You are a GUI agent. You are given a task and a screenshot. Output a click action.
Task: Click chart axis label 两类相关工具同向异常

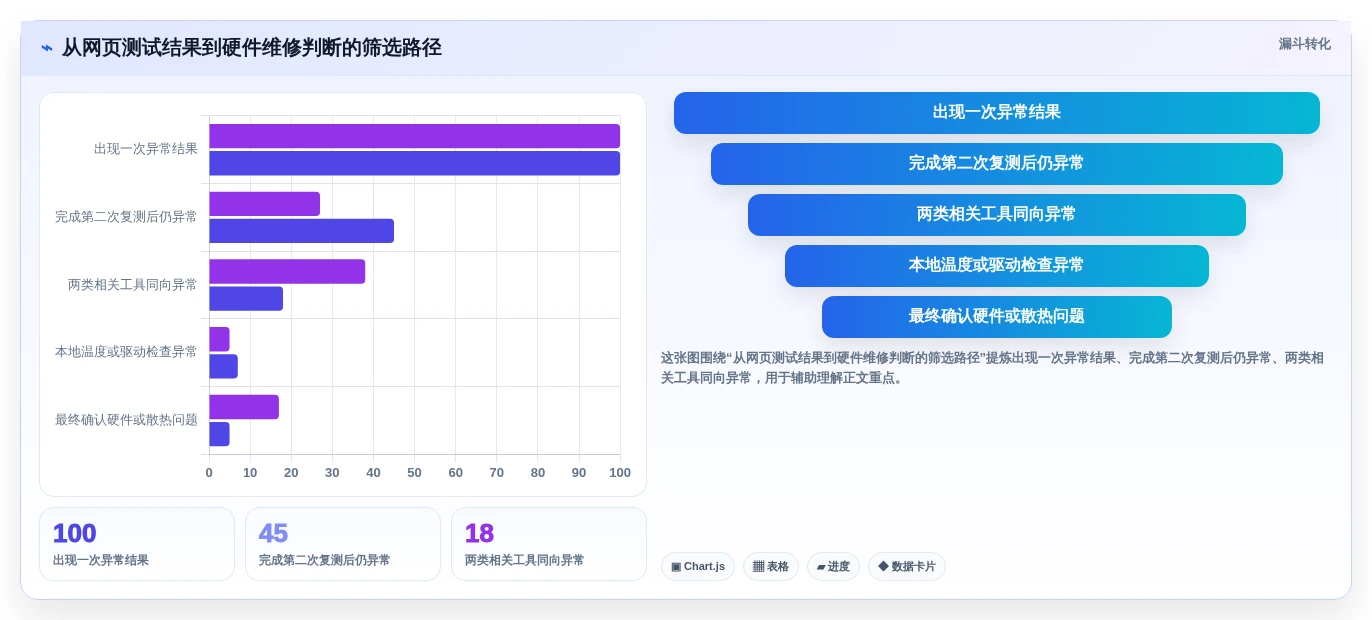[133, 285]
